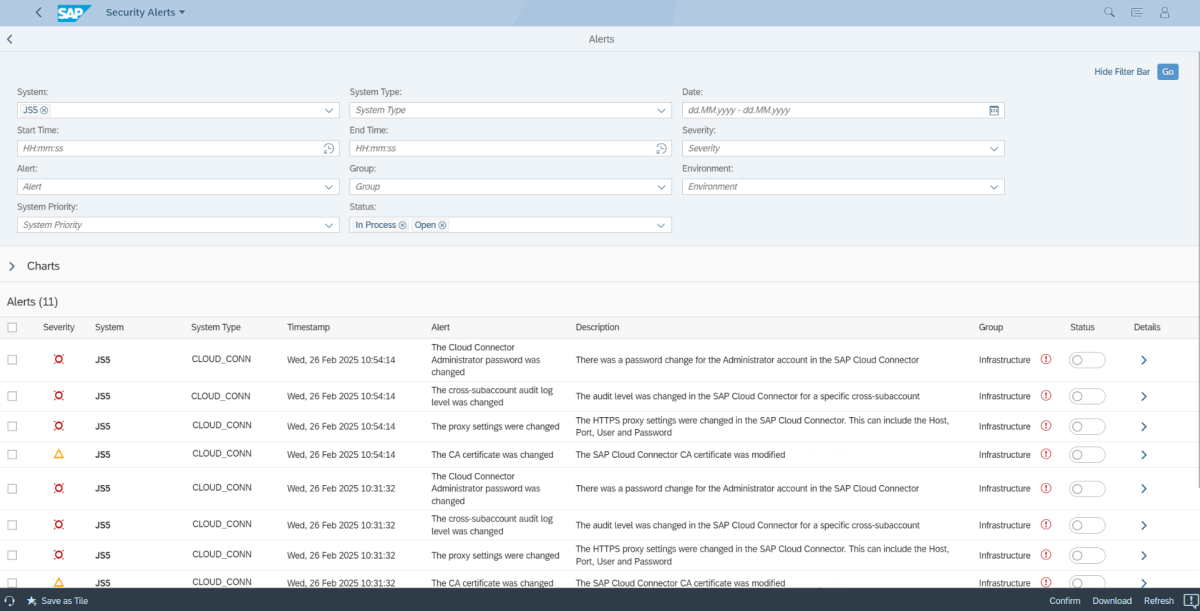The width and height of the screenshot is (1200, 611).
Task: Open search from the SAP header
Action: [1108, 12]
